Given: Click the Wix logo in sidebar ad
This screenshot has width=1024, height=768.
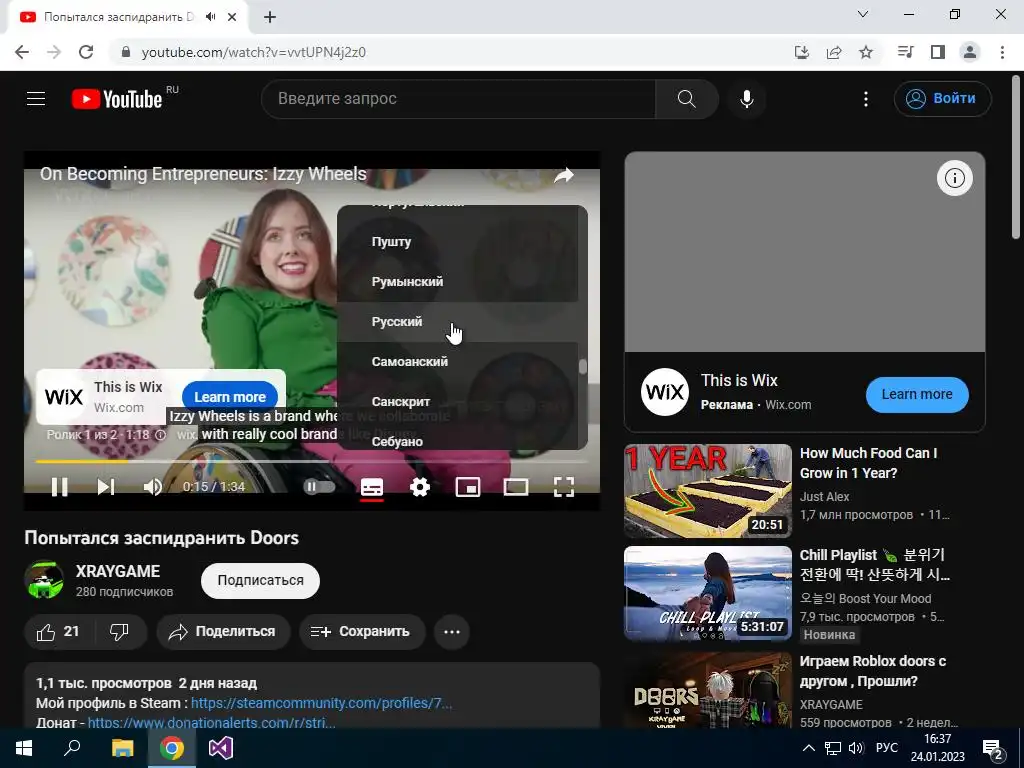Looking at the screenshot, I should coord(665,392).
